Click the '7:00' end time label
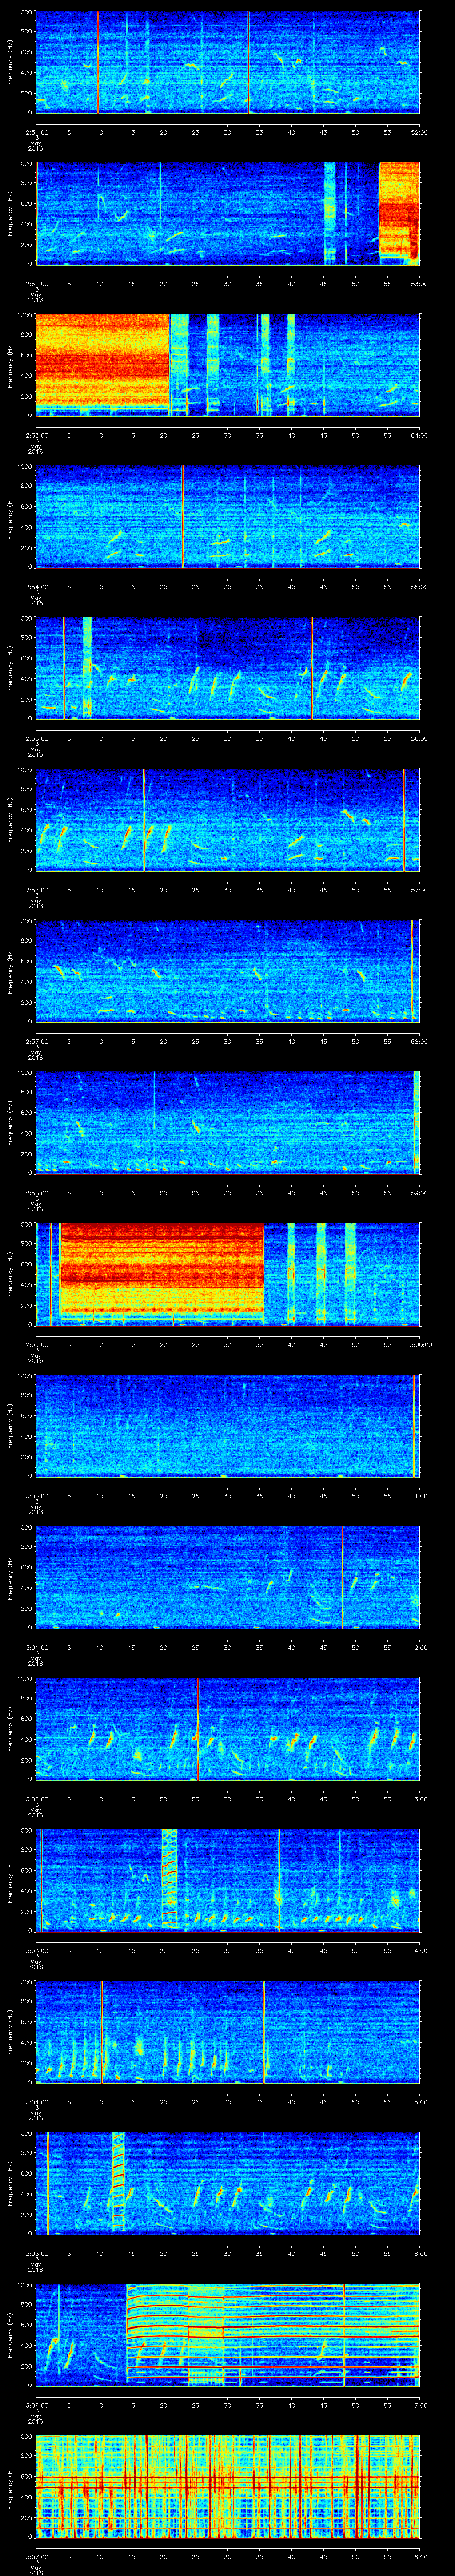 (x=421, y=2404)
